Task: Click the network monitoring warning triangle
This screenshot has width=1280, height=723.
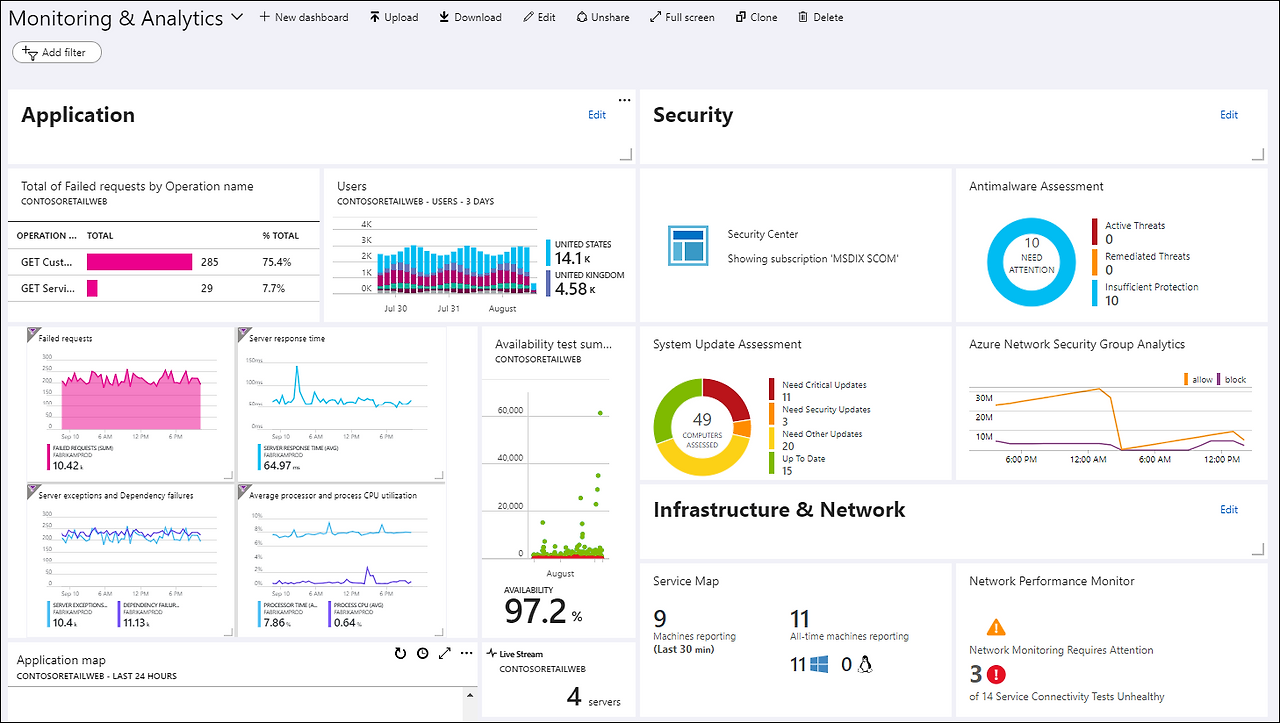Action: [x=996, y=627]
